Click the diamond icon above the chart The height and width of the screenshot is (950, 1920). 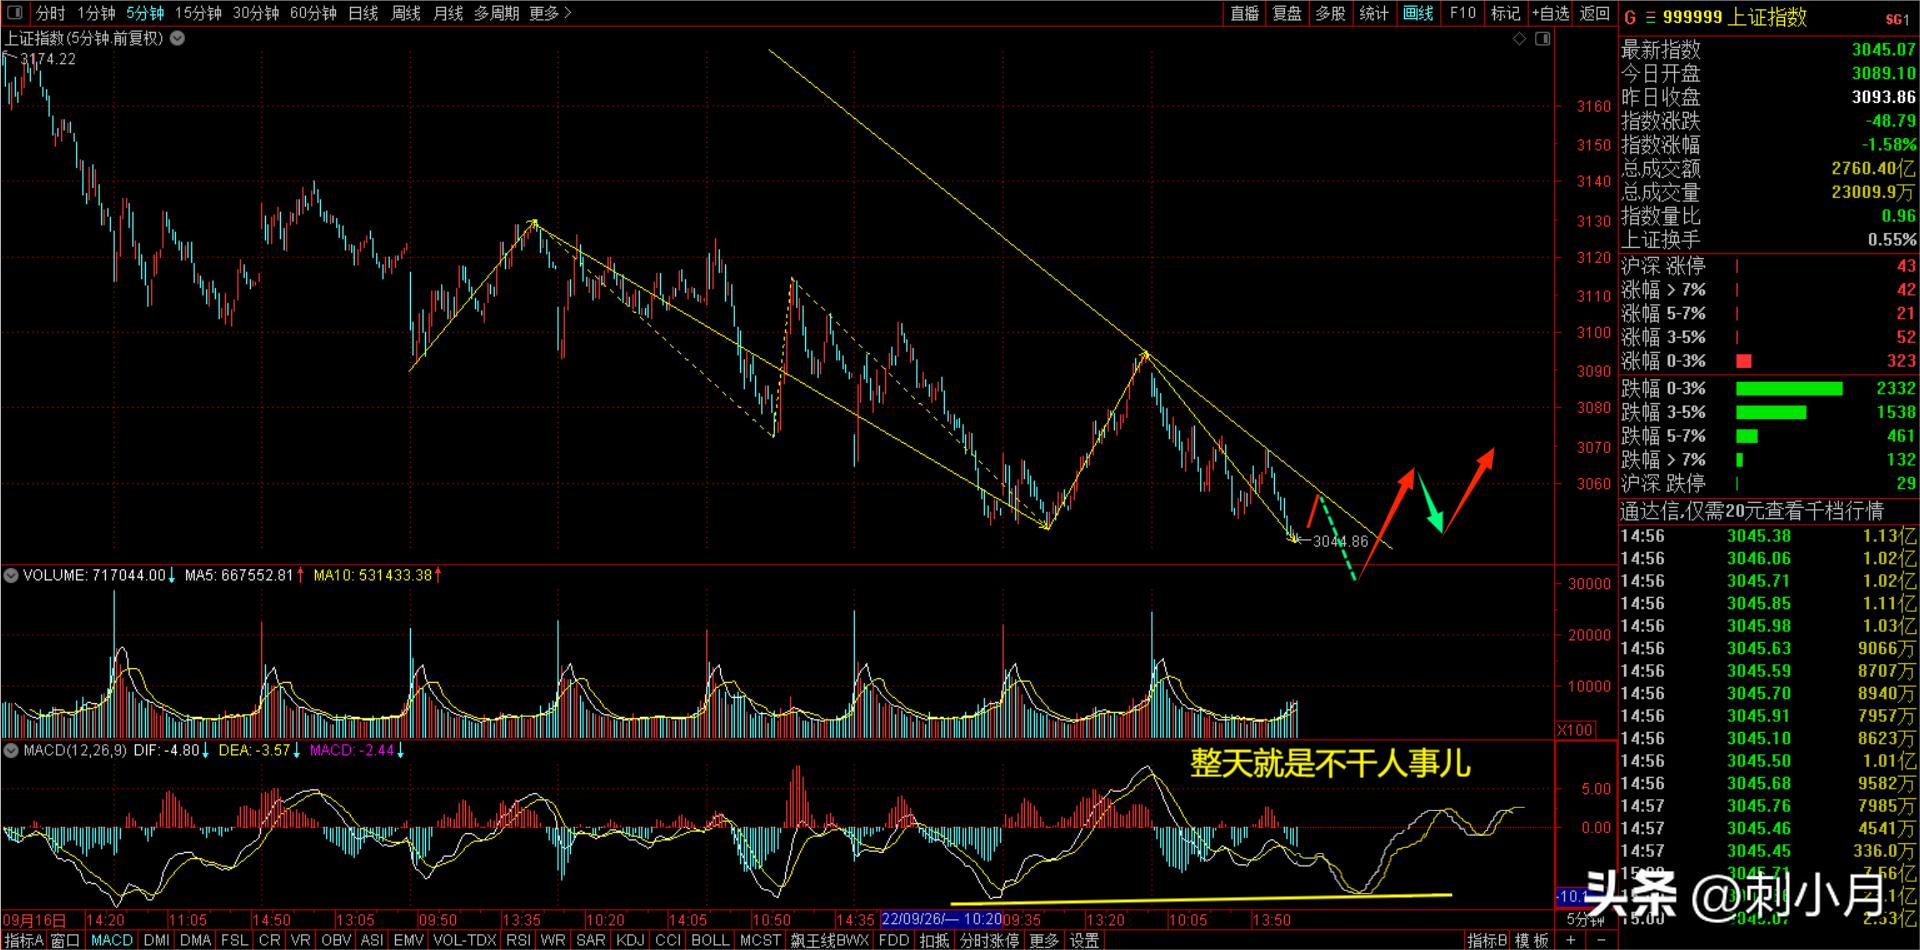(1519, 39)
